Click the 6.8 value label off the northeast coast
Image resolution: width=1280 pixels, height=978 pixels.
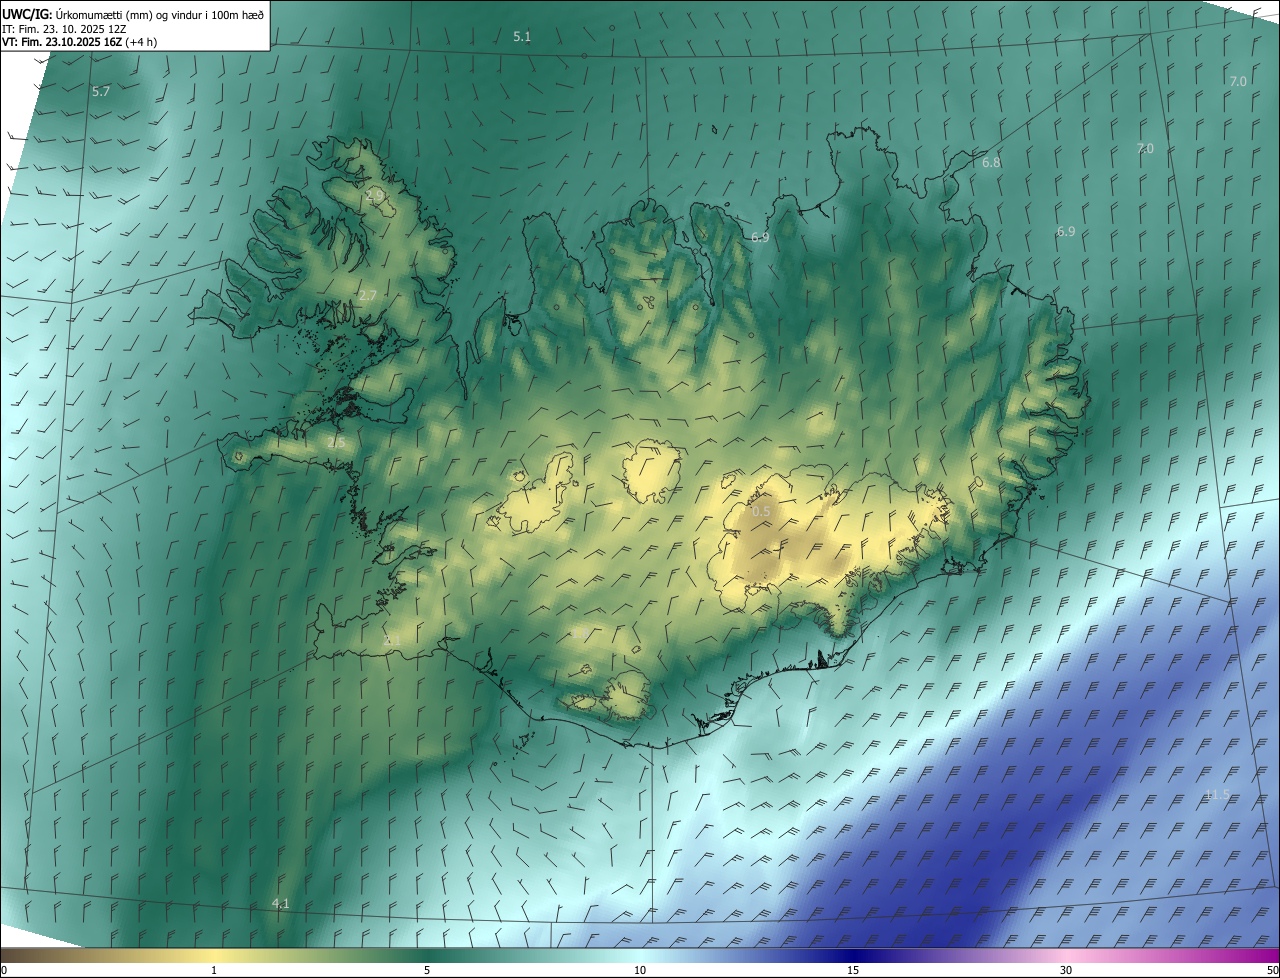[991, 163]
